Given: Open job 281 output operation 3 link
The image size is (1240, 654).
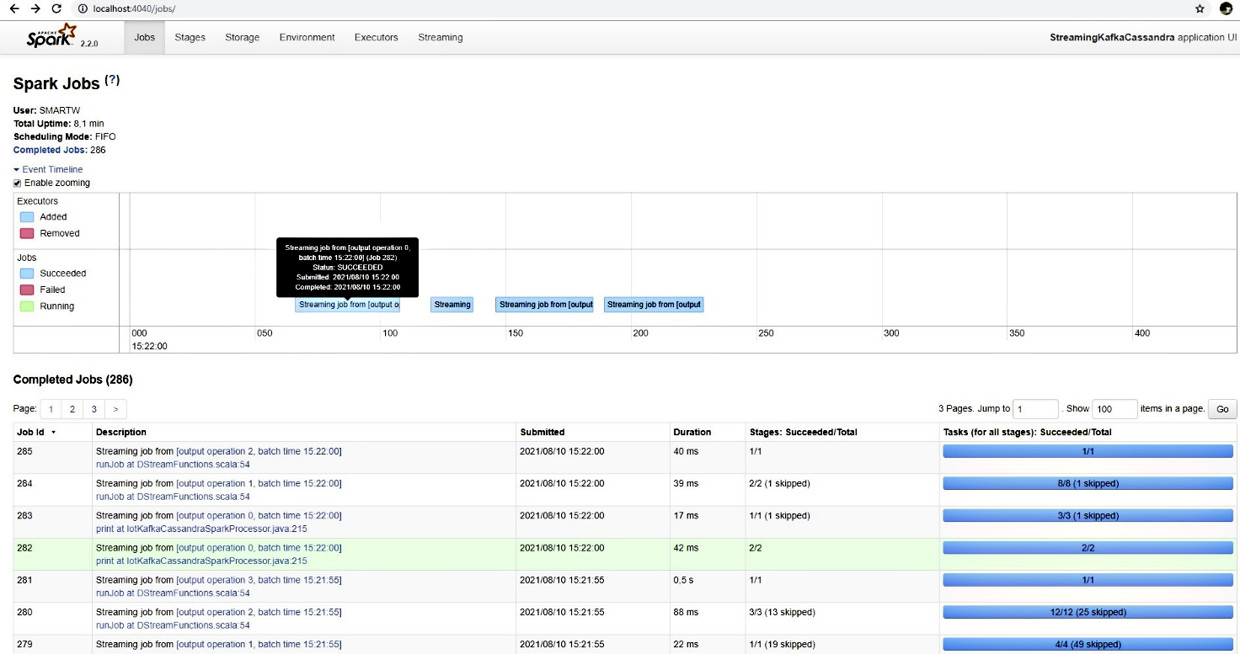Looking at the screenshot, I should tap(259, 580).
